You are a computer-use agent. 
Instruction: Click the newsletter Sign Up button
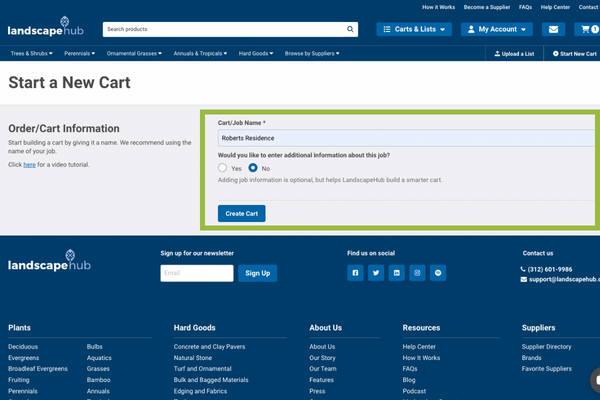258,273
